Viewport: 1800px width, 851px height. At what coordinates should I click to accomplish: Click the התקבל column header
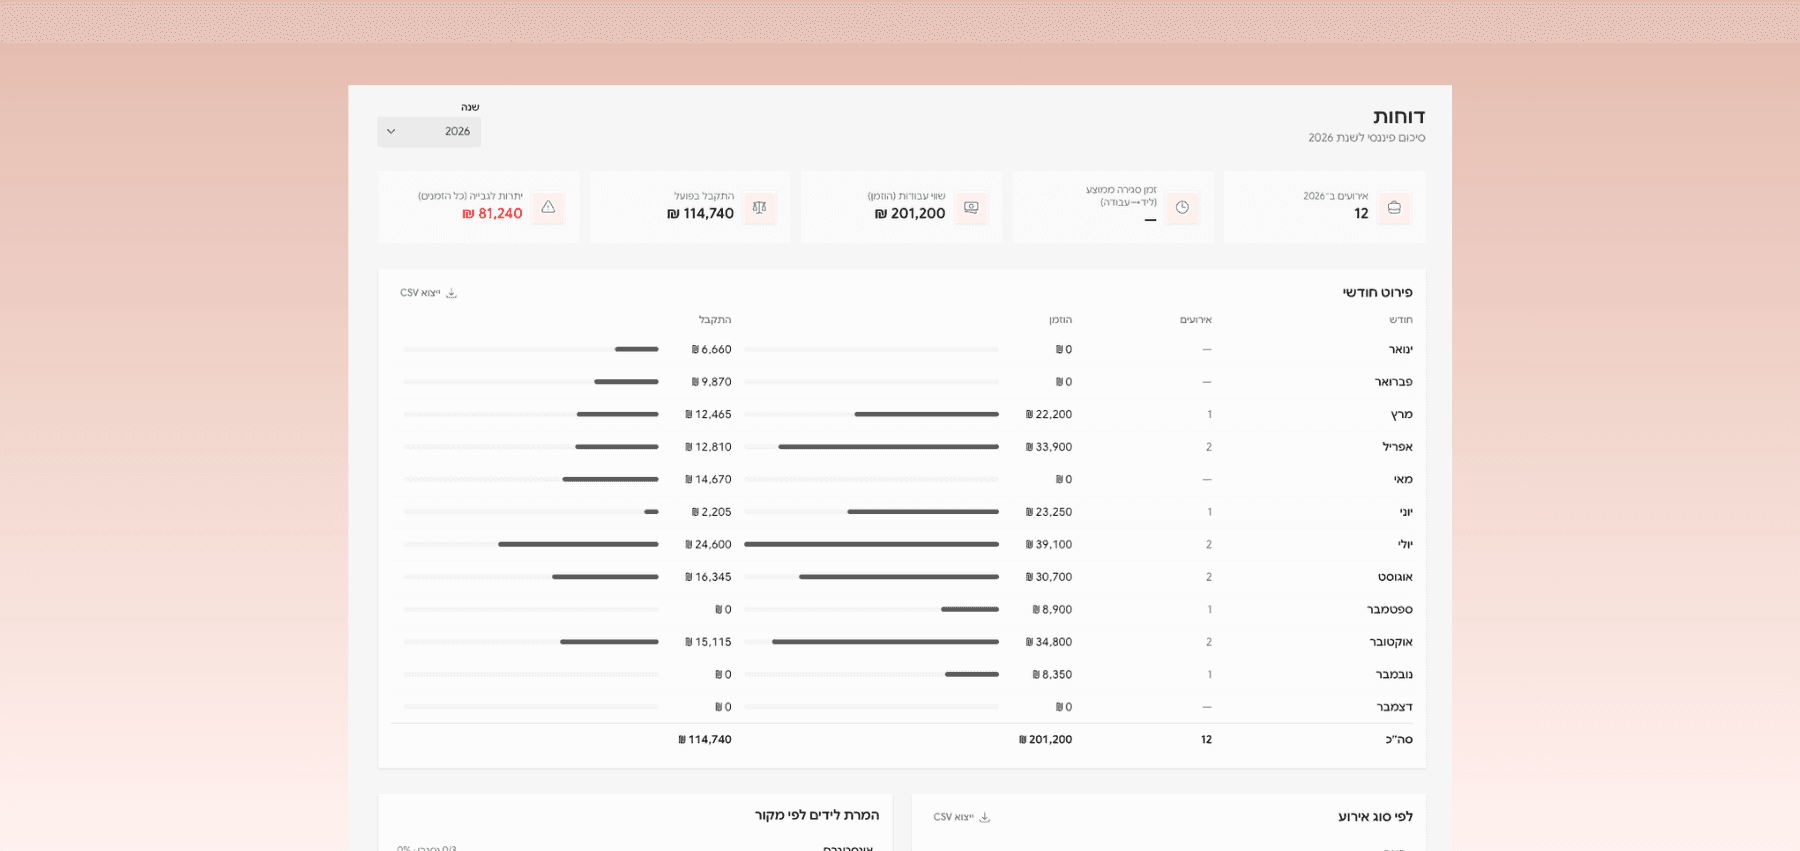pos(715,320)
